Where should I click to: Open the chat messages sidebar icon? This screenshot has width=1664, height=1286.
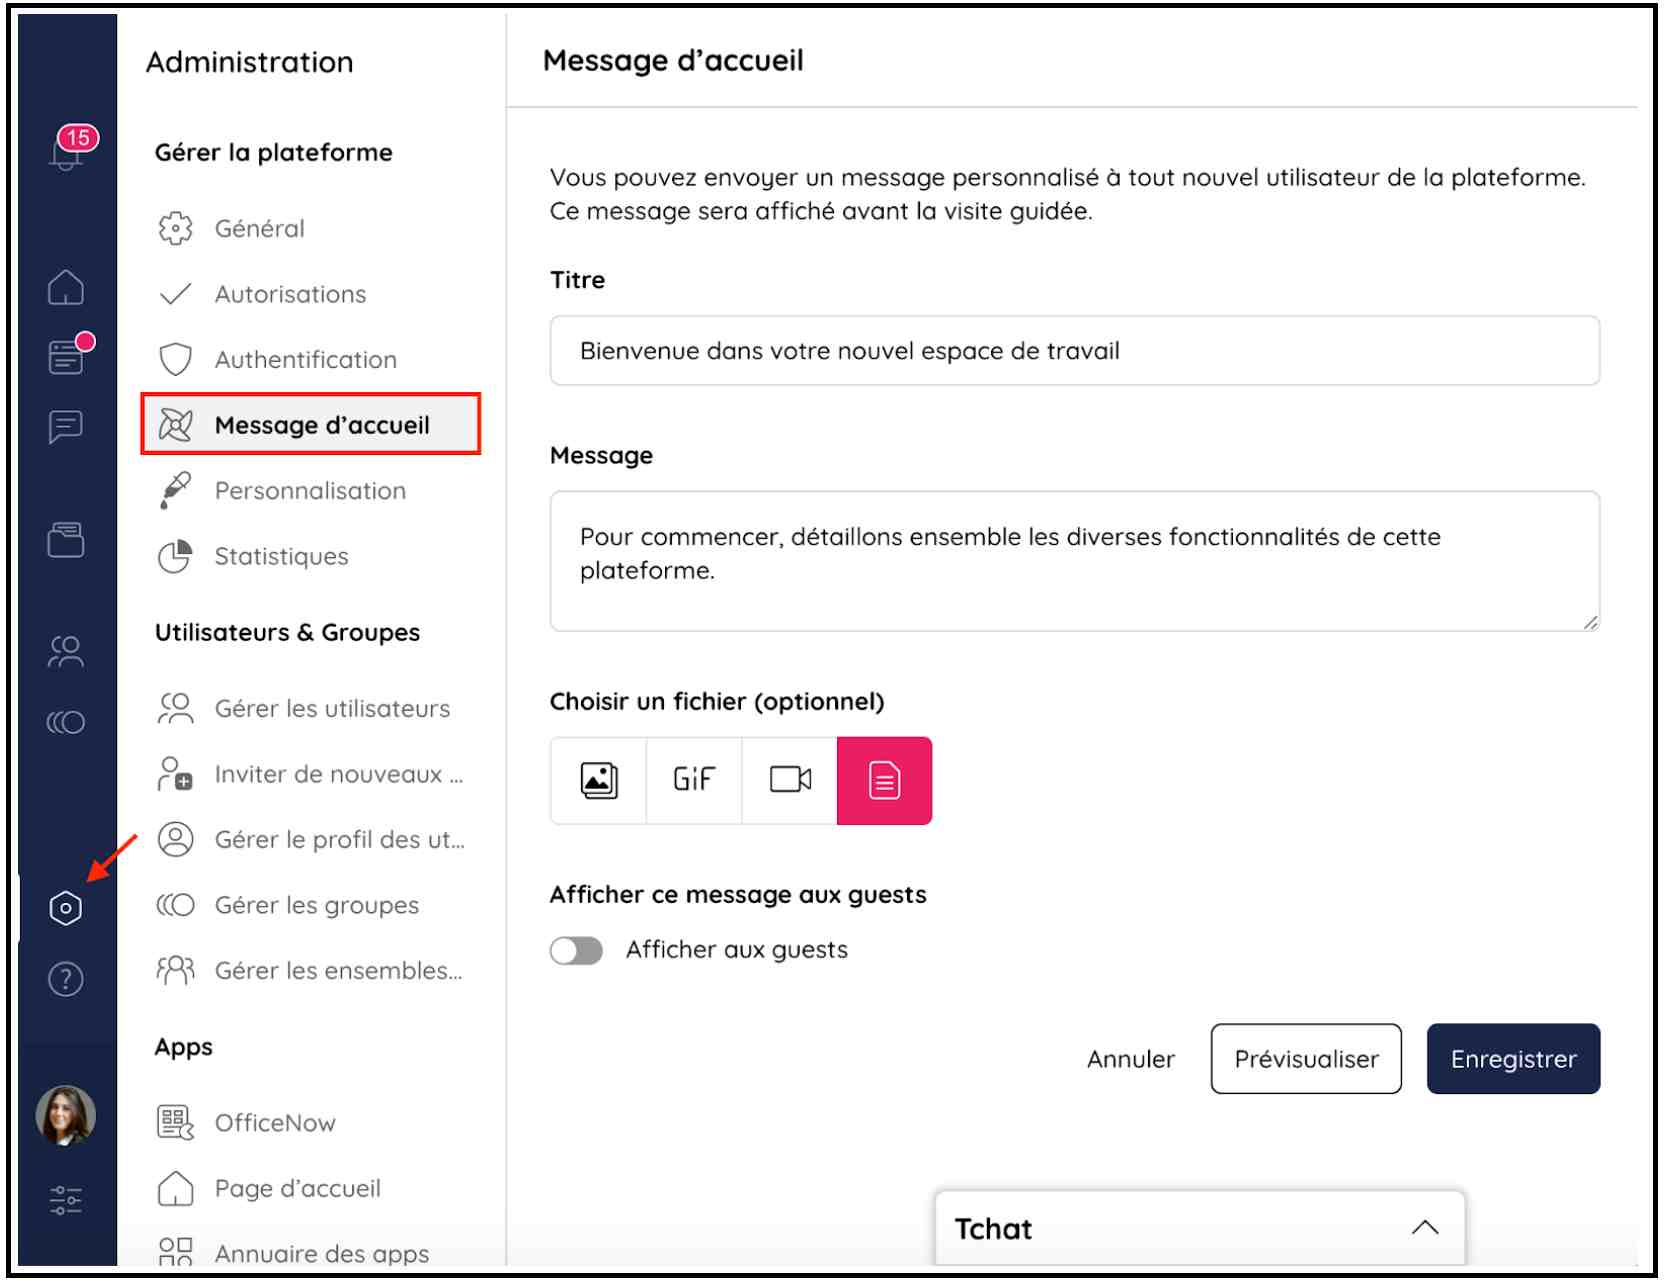click(66, 427)
